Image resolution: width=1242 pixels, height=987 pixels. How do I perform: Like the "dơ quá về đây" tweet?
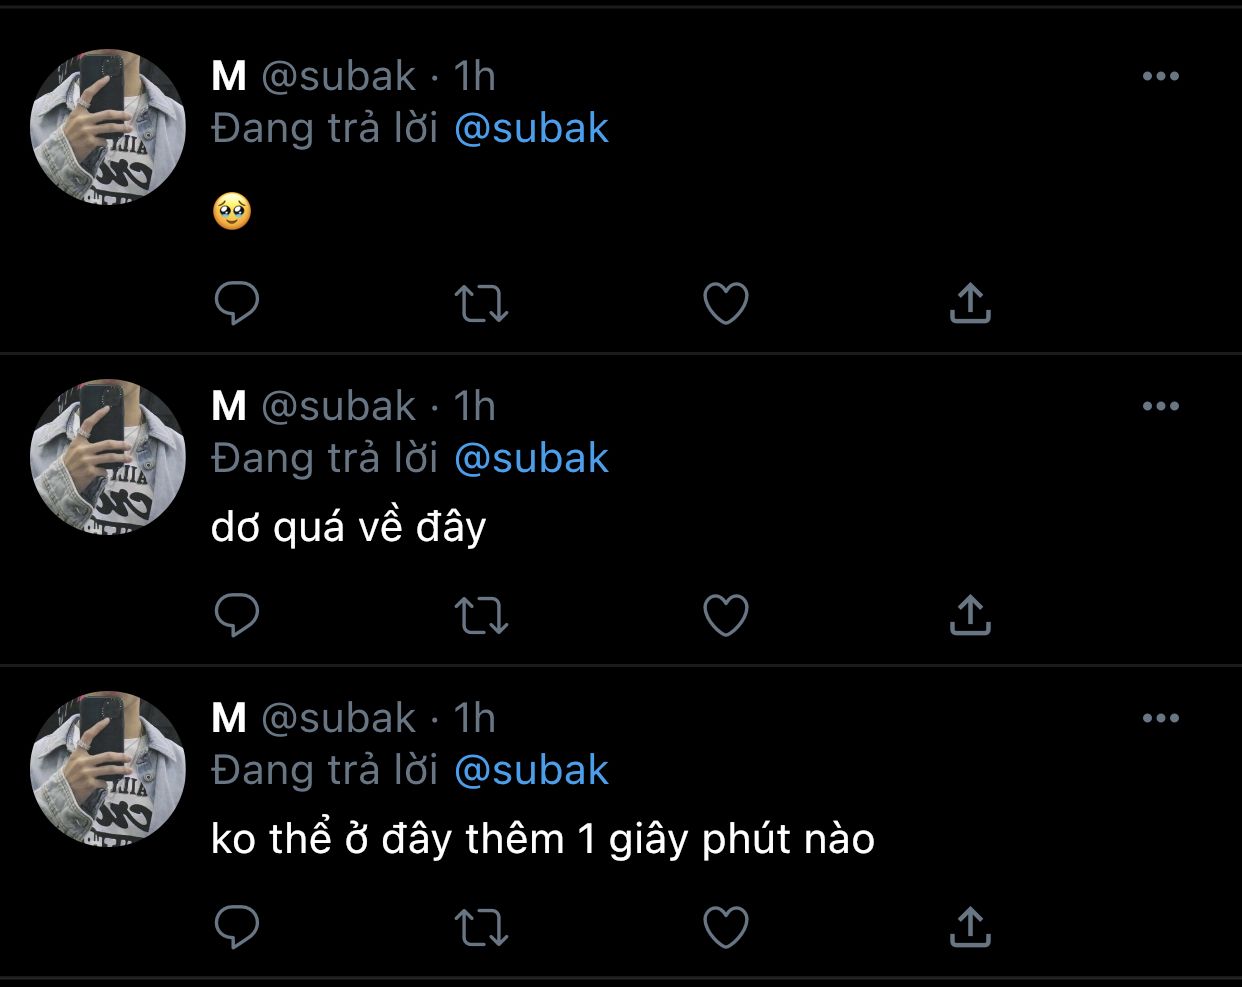(726, 615)
